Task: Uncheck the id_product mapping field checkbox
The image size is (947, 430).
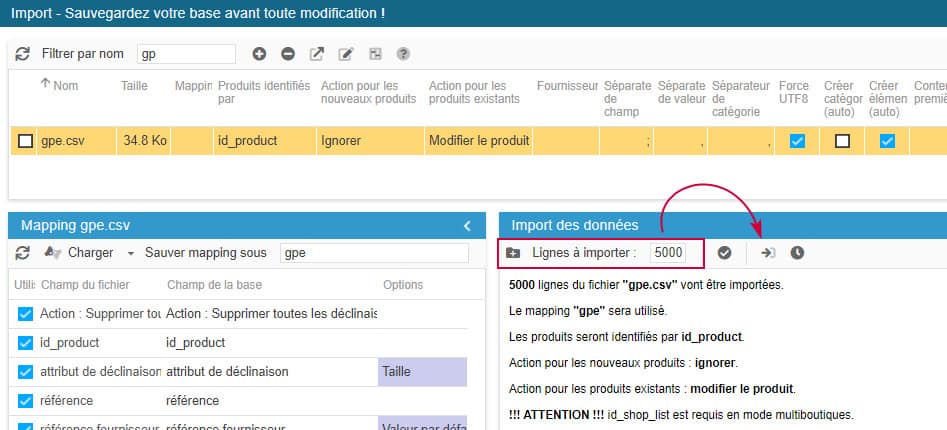Action: [x=26, y=342]
